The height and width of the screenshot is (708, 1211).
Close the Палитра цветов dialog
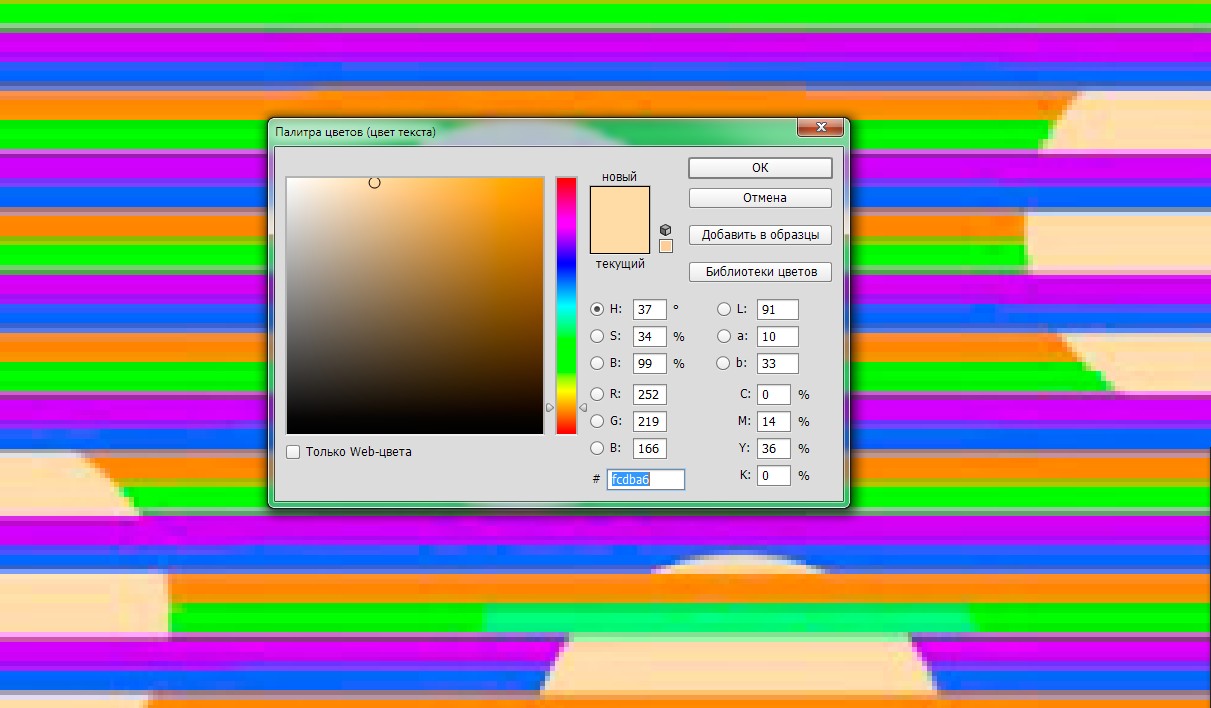coord(822,127)
